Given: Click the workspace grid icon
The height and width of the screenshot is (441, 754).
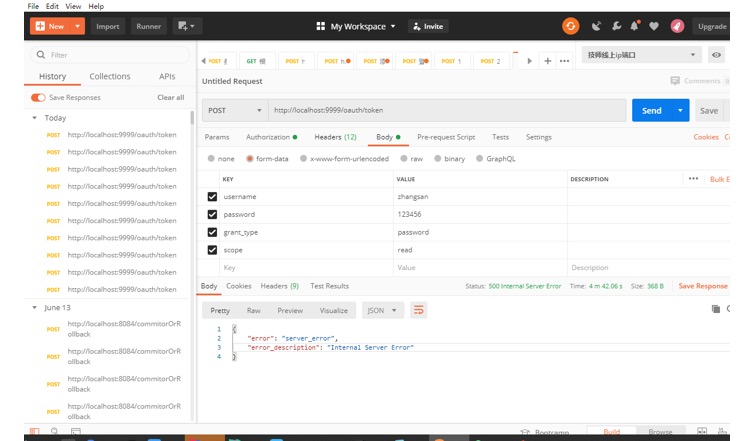Looking at the screenshot, I should tap(321, 26).
